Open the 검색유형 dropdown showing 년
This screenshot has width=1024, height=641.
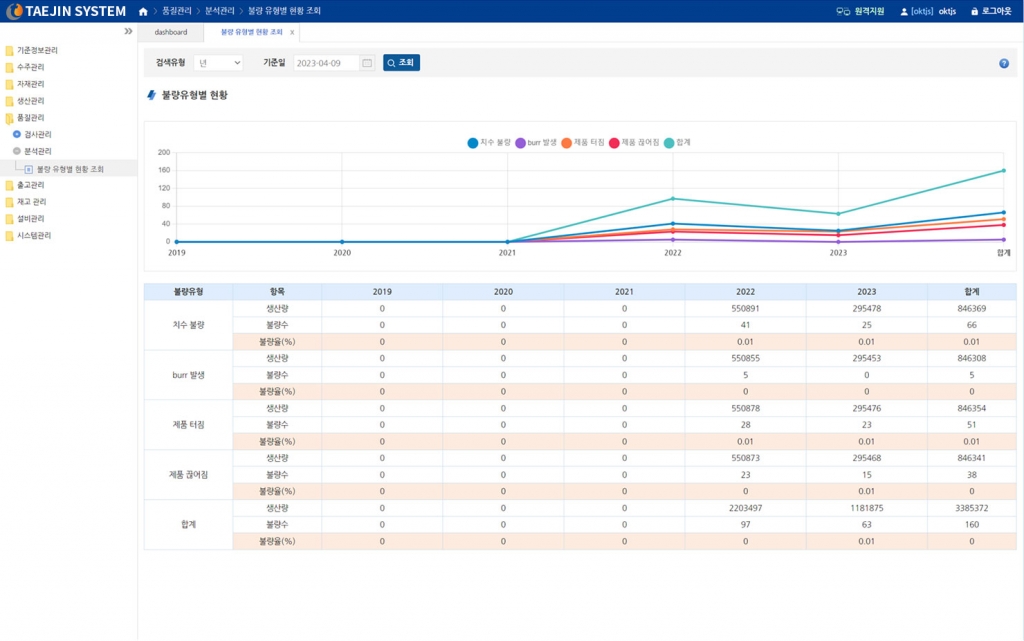[218, 63]
